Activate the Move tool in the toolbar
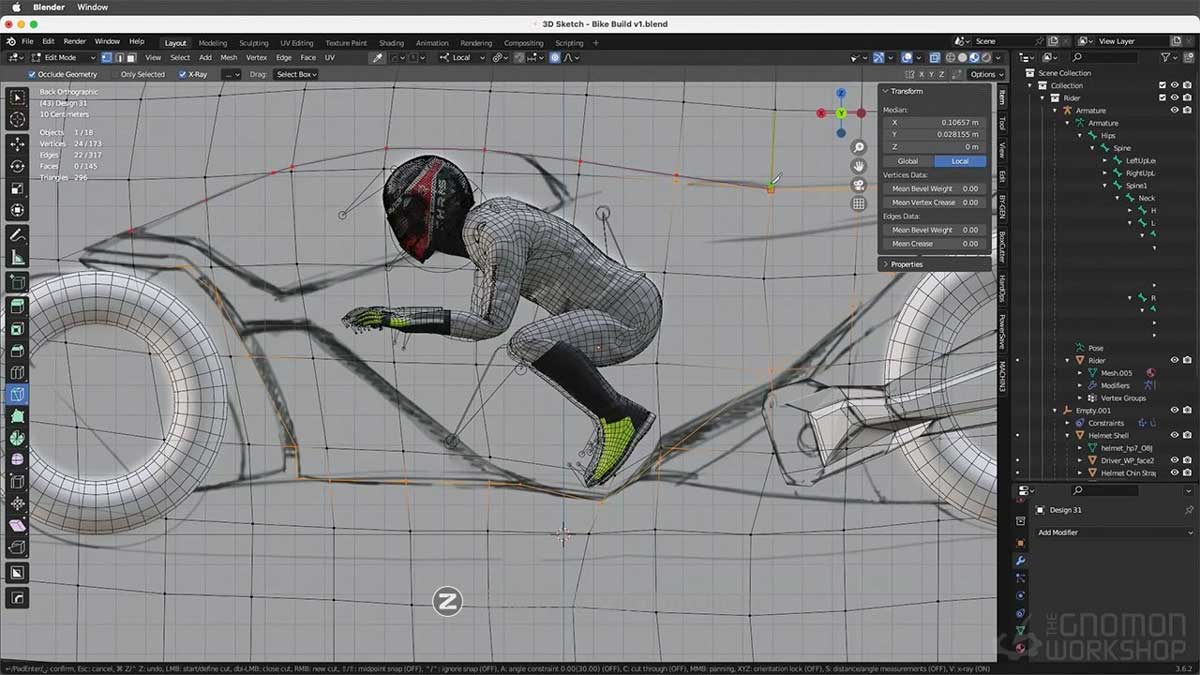 click(x=15, y=143)
